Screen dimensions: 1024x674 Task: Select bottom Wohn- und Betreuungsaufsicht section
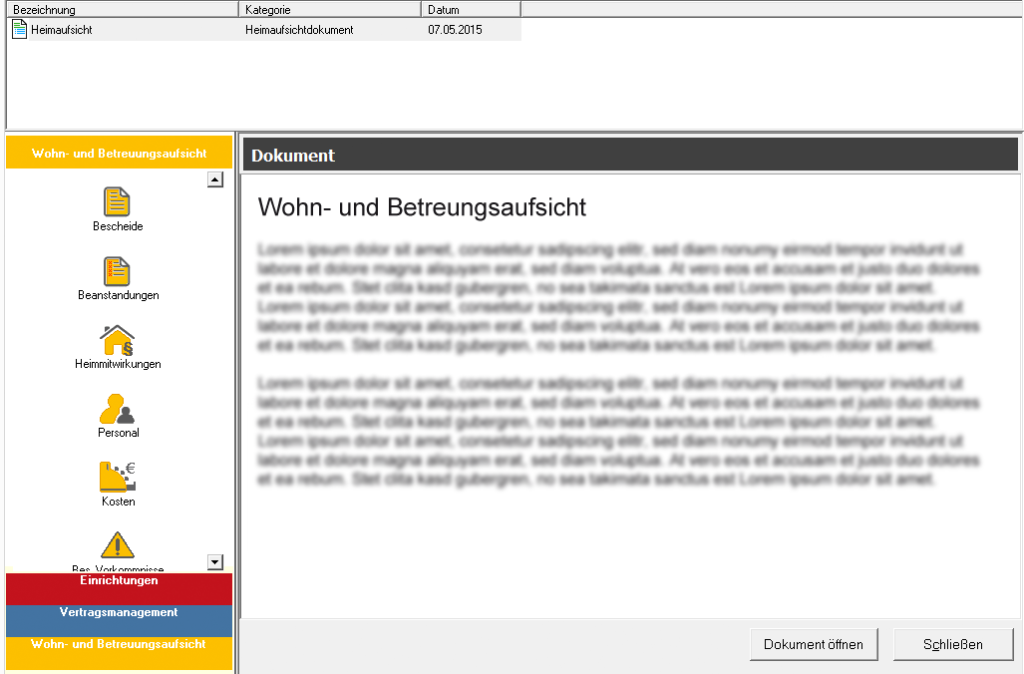coord(119,645)
